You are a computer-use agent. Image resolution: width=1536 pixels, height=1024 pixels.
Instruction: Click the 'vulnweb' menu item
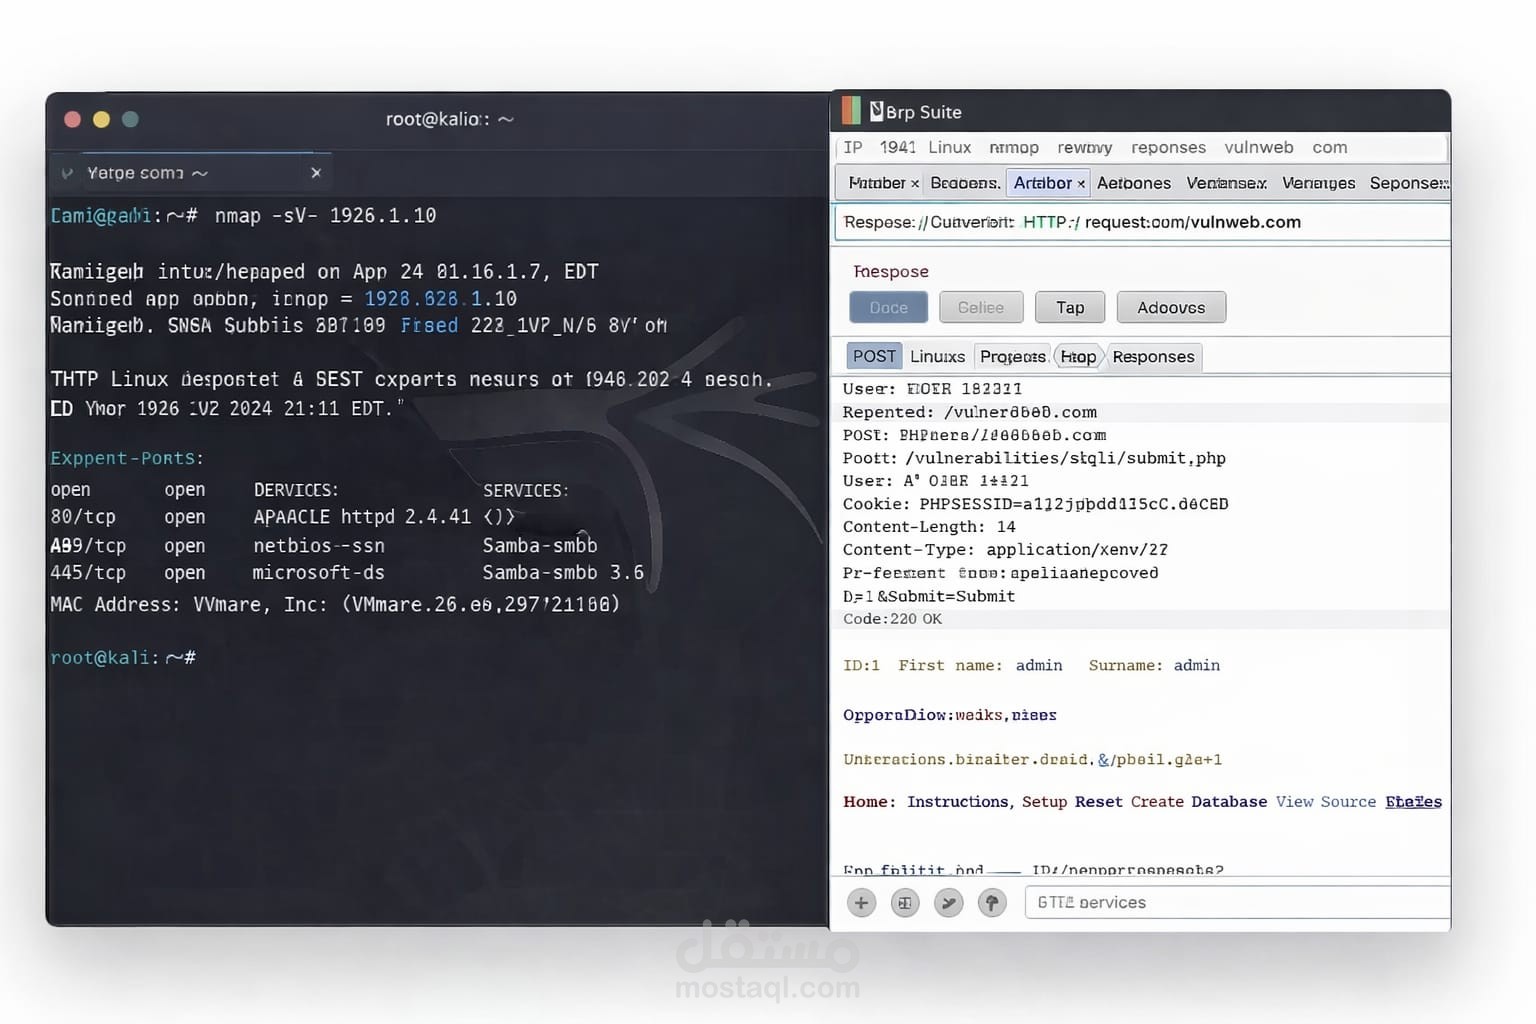(1259, 147)
